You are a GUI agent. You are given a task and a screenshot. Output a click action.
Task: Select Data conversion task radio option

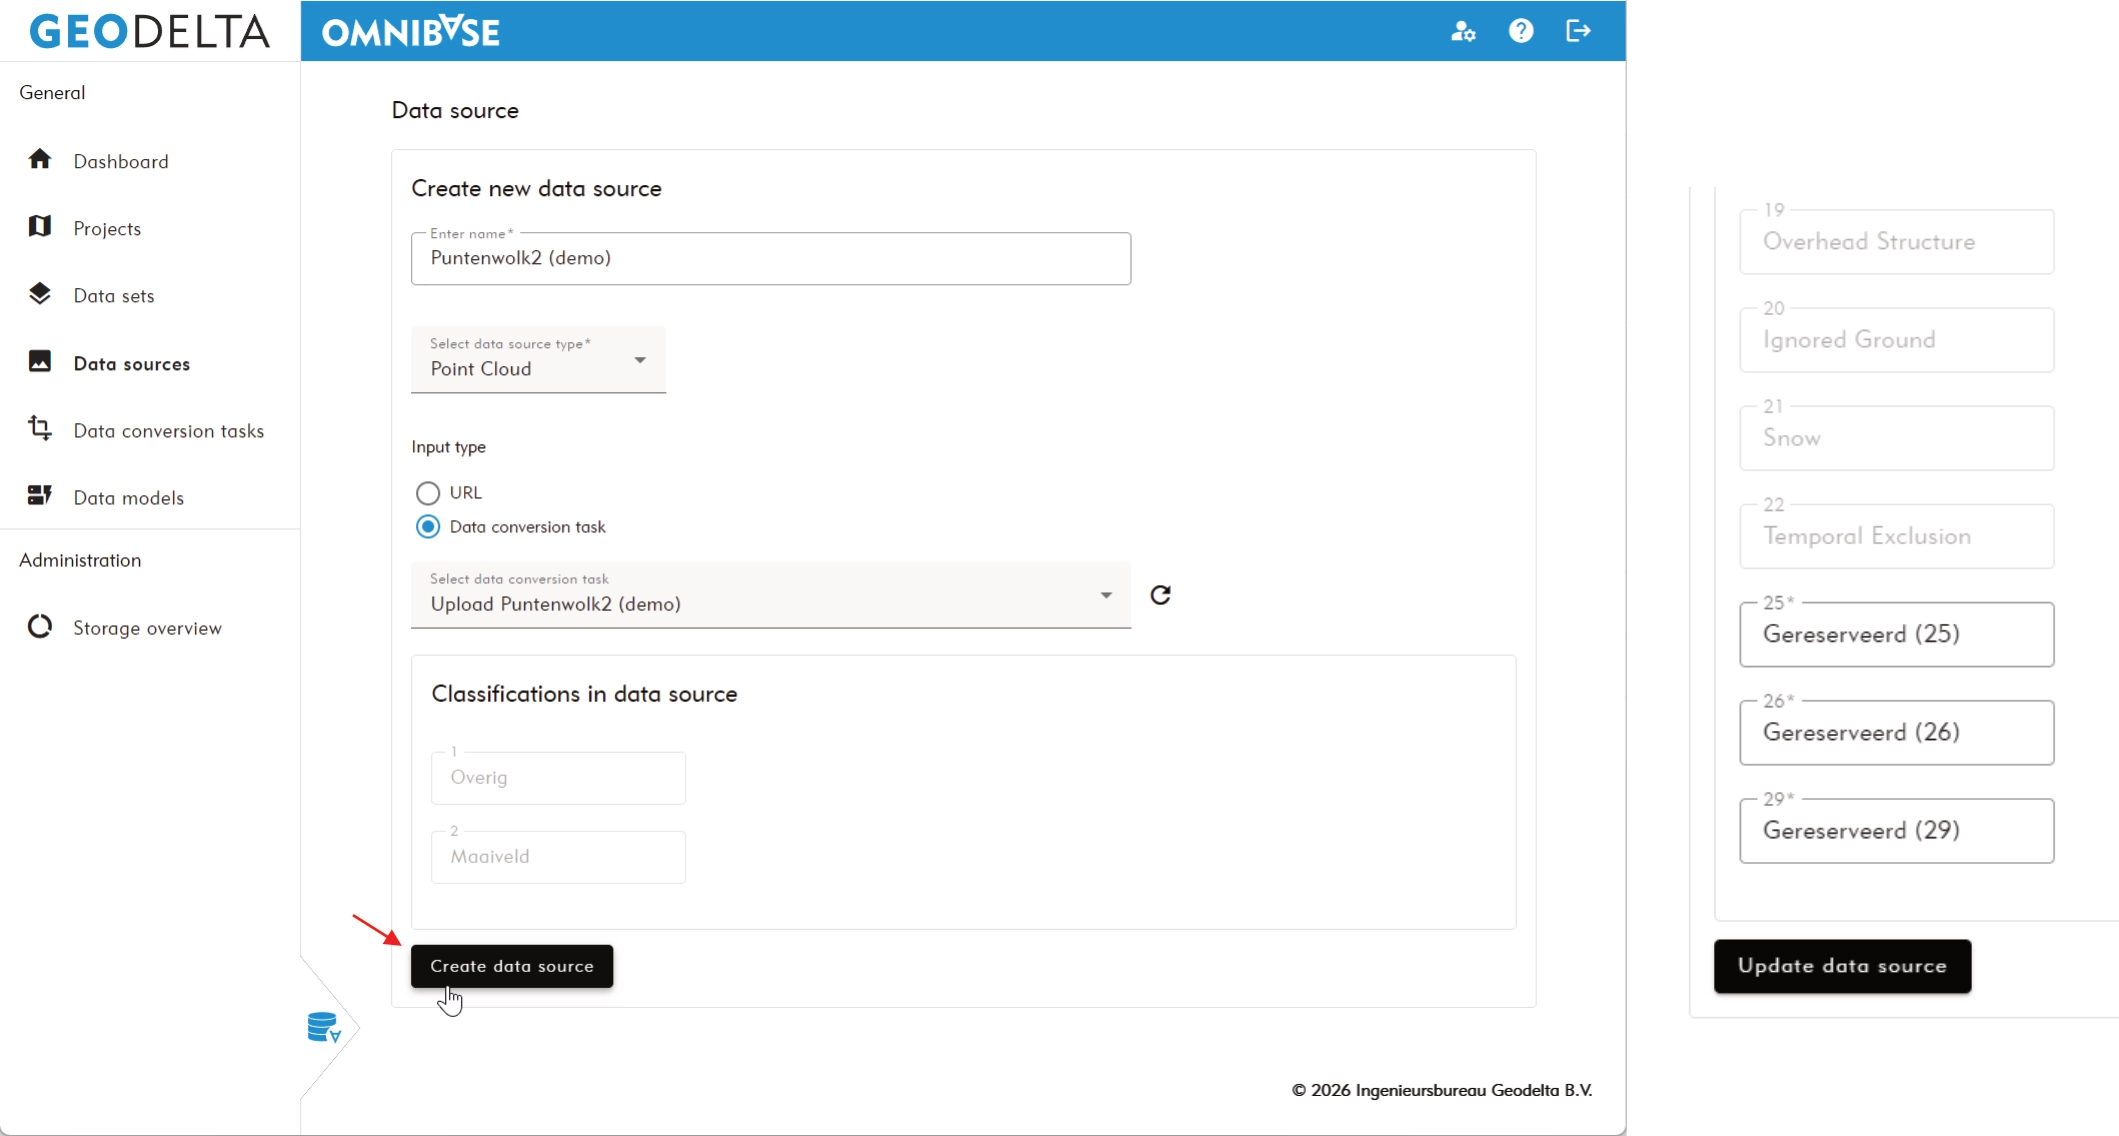(x=428, y=527)
